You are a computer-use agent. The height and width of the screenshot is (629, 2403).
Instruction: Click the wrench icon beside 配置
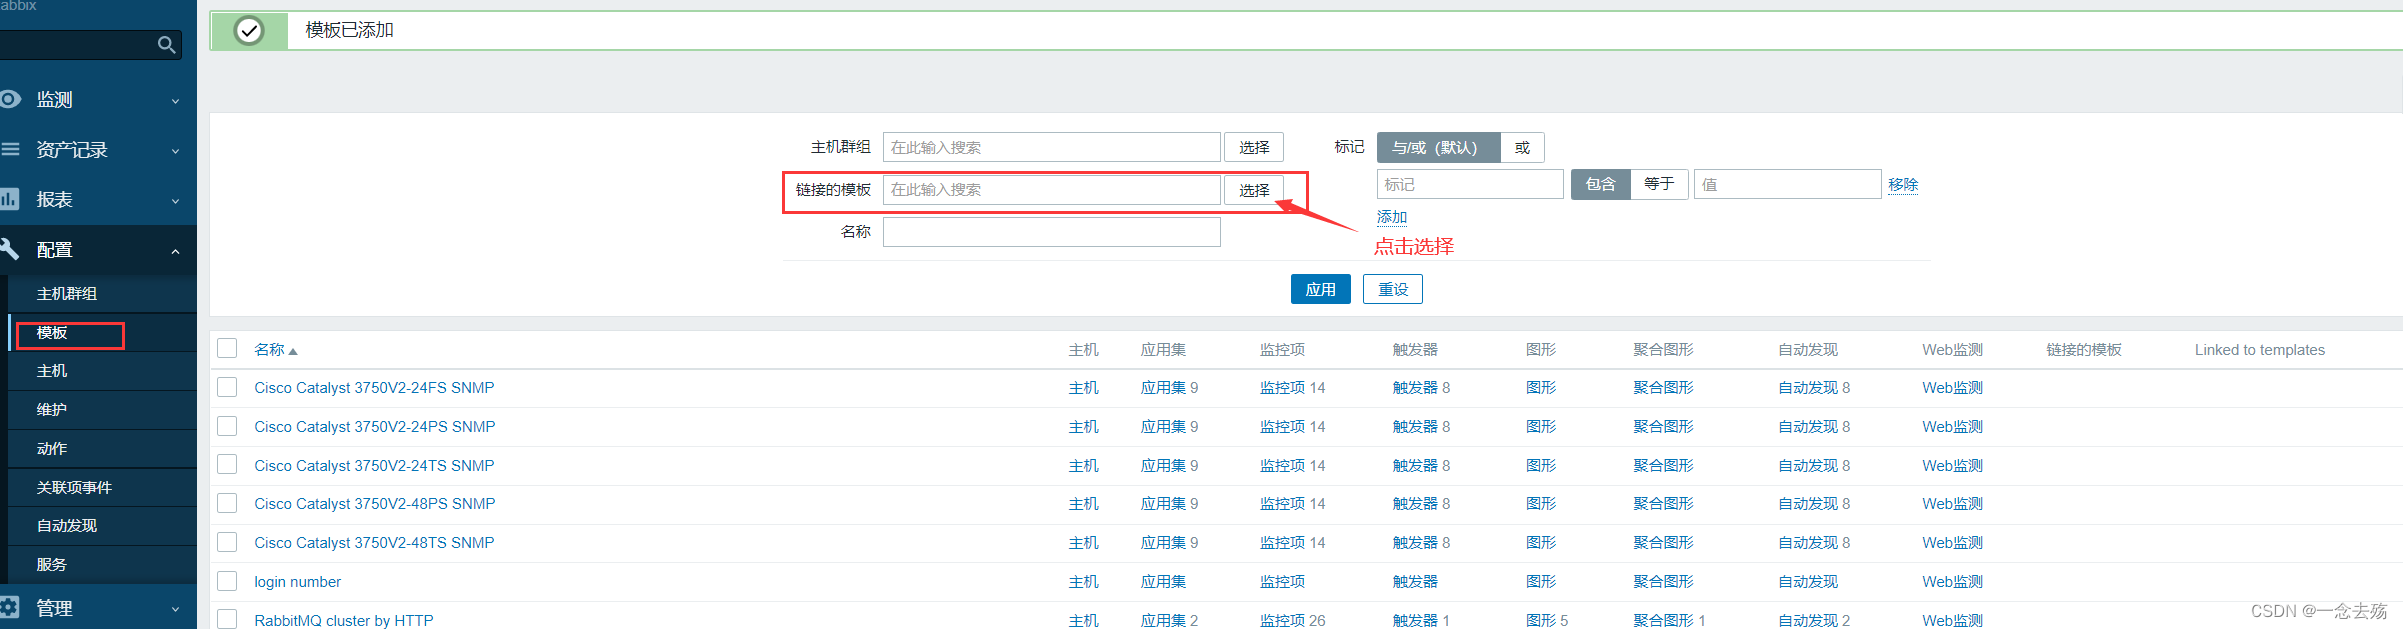pyautogui.click(x=10, y=249)
